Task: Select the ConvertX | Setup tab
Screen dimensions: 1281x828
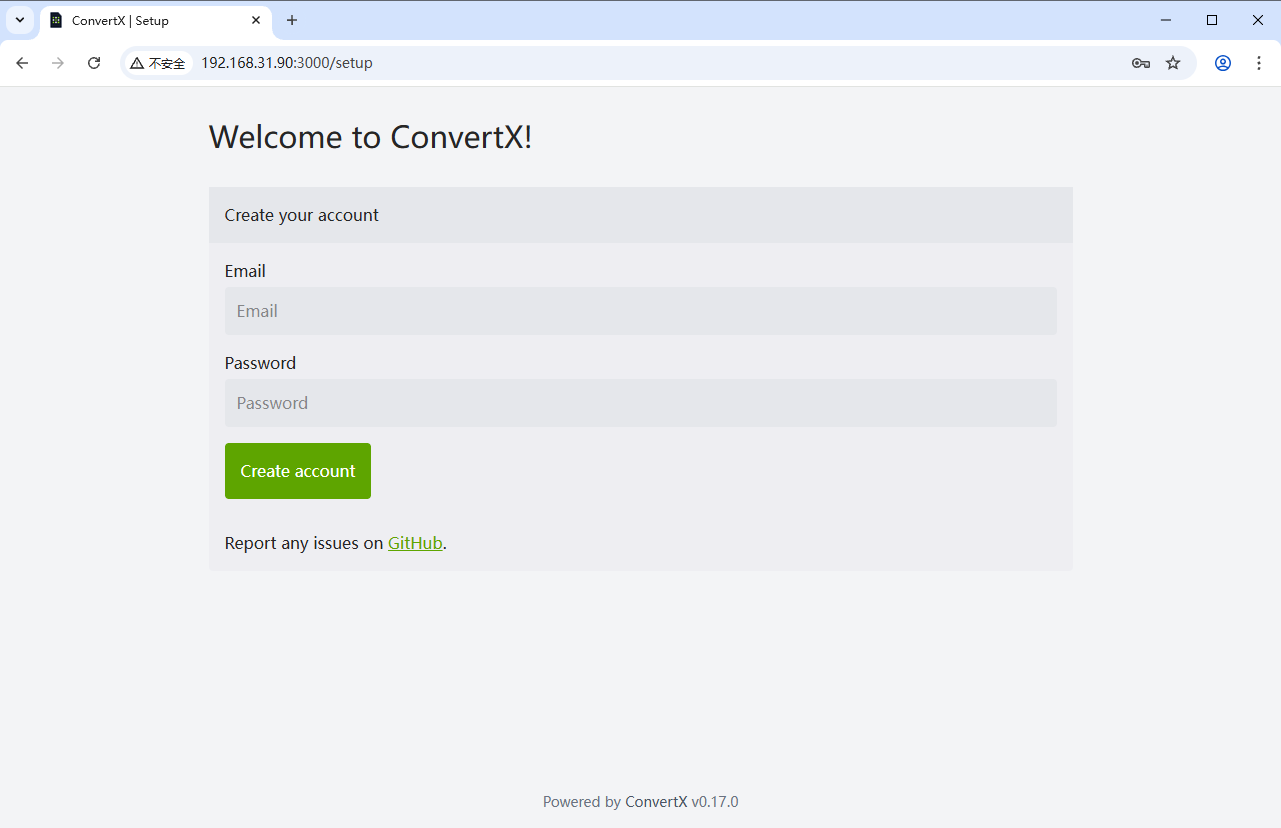Action: tap(156, 20)
